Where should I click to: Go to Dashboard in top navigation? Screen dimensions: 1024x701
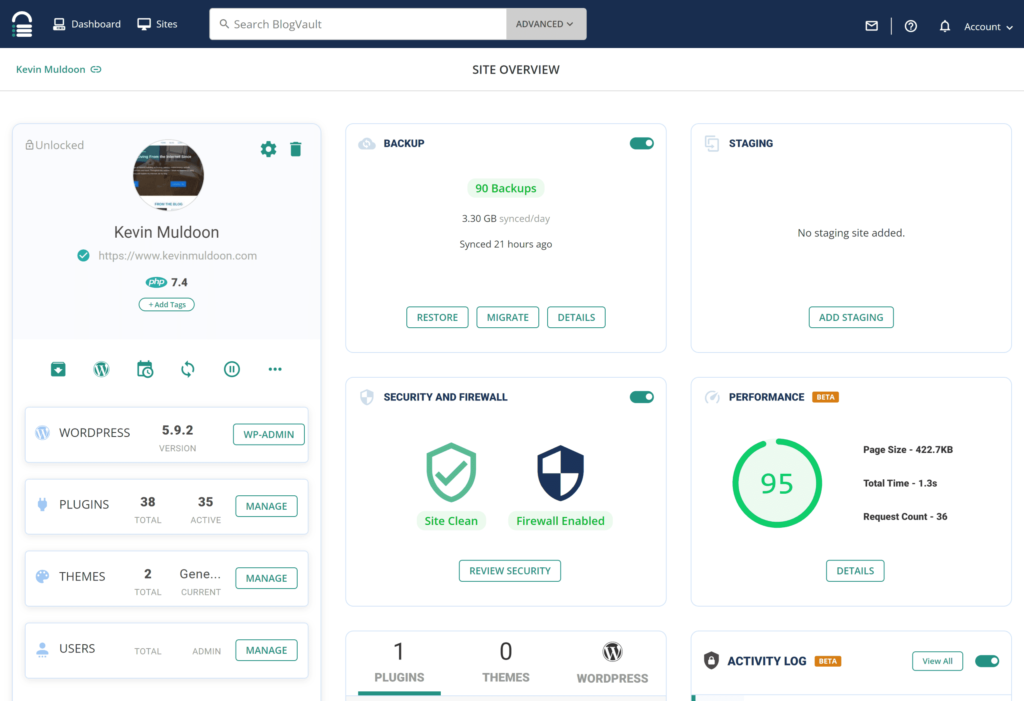[87, 24]
